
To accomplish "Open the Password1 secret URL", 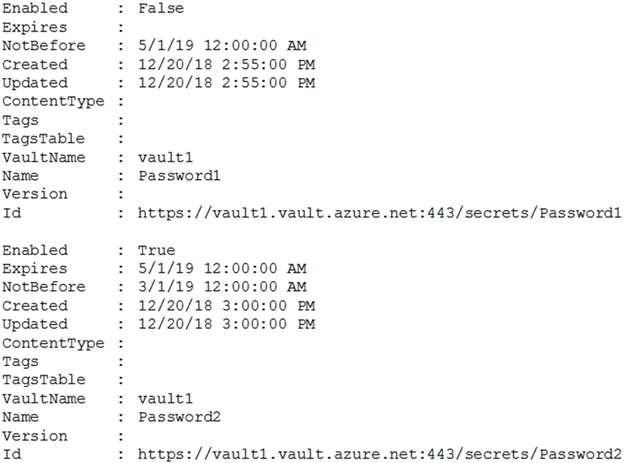I will pyautogui.click(x=380, y=213).
